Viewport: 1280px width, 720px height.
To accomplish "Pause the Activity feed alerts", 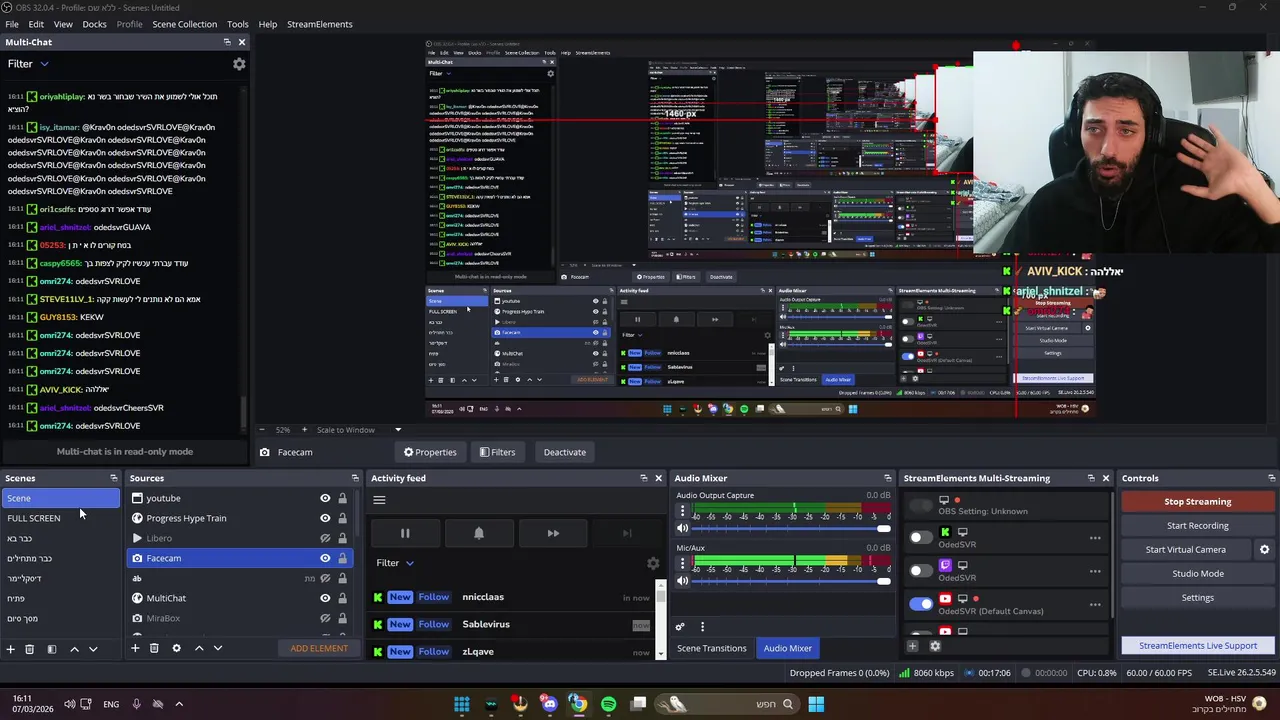I will pos(405,533).
